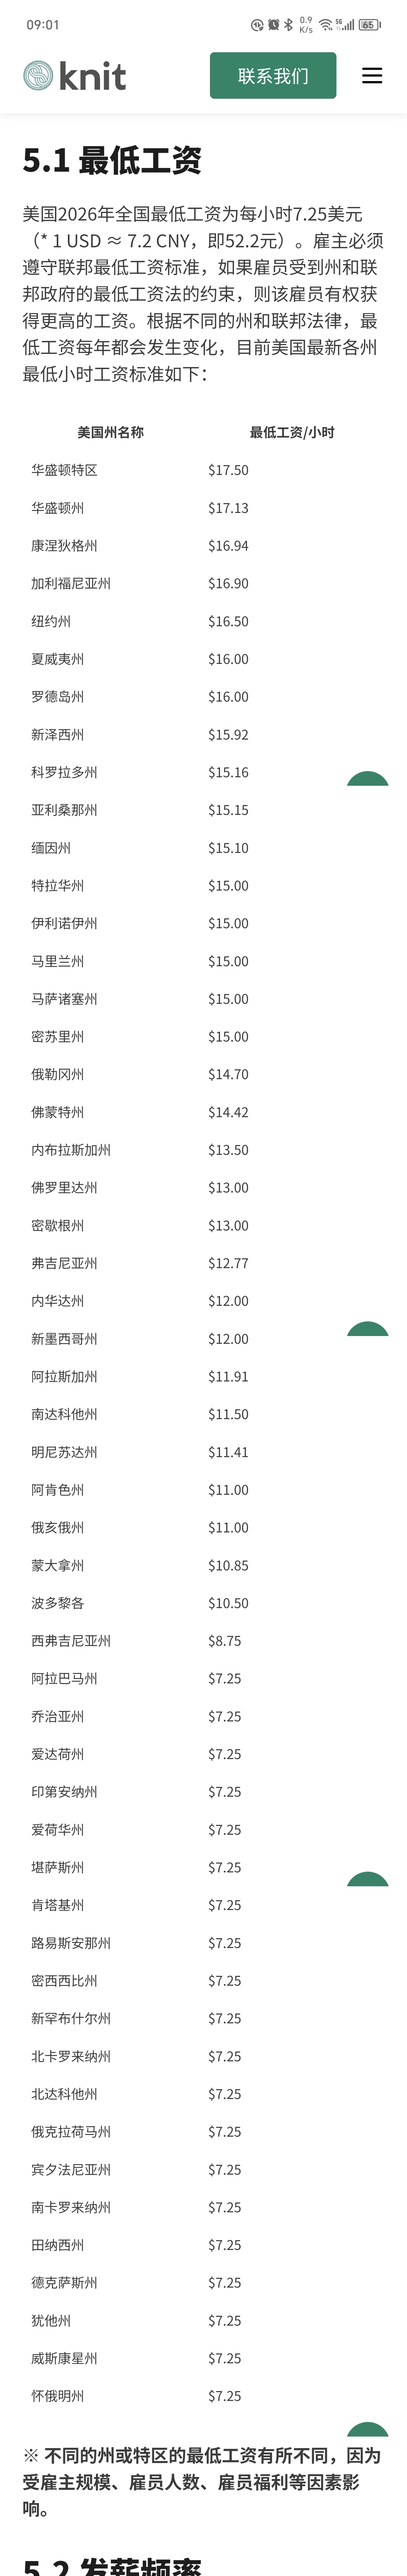Tap the 加利福尼亚州 state entry

tap(71, 583)
